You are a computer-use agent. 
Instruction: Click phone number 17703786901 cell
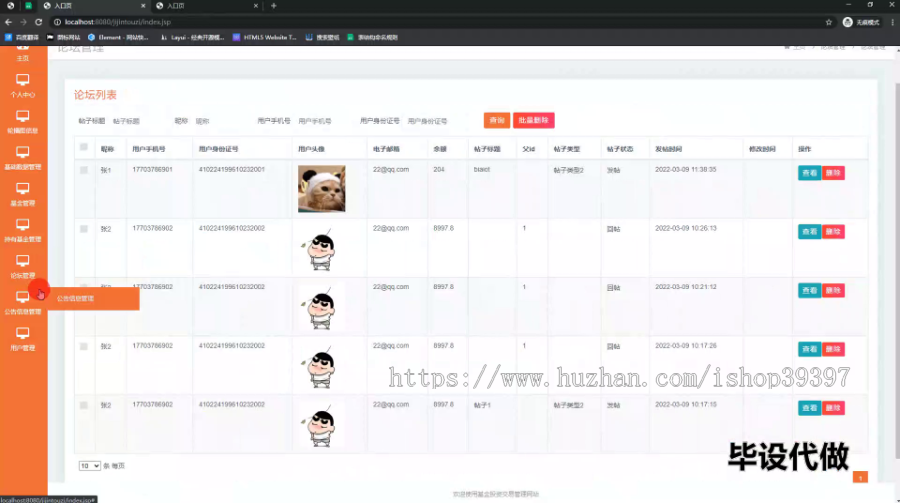pos(152,169)
